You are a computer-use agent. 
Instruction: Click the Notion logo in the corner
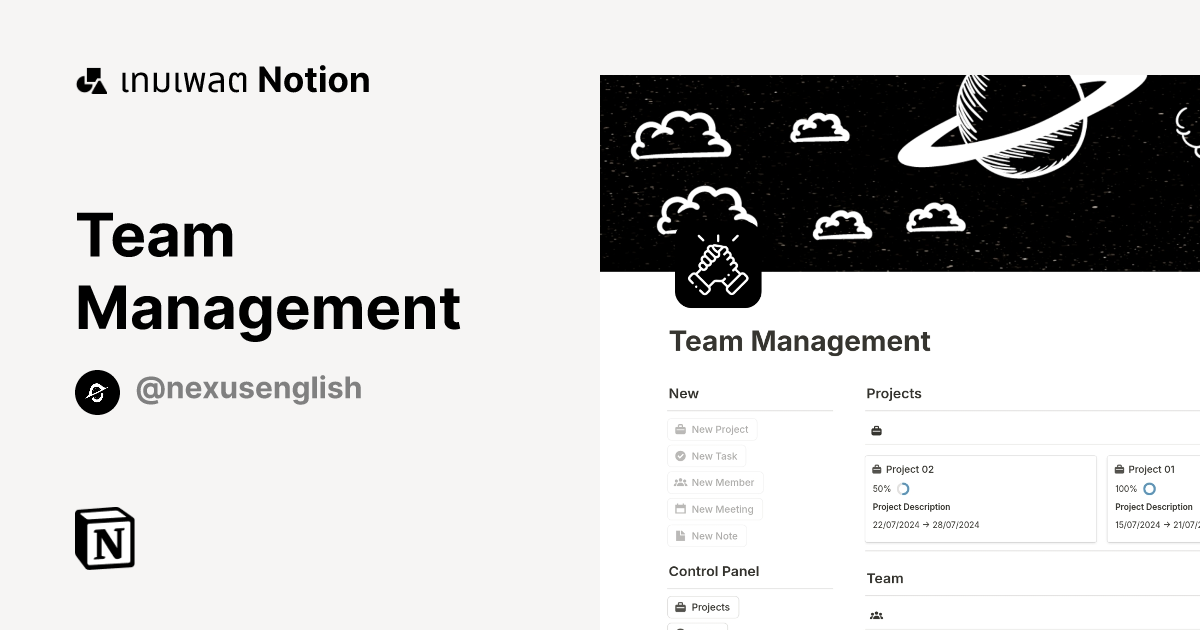point(104,538)
